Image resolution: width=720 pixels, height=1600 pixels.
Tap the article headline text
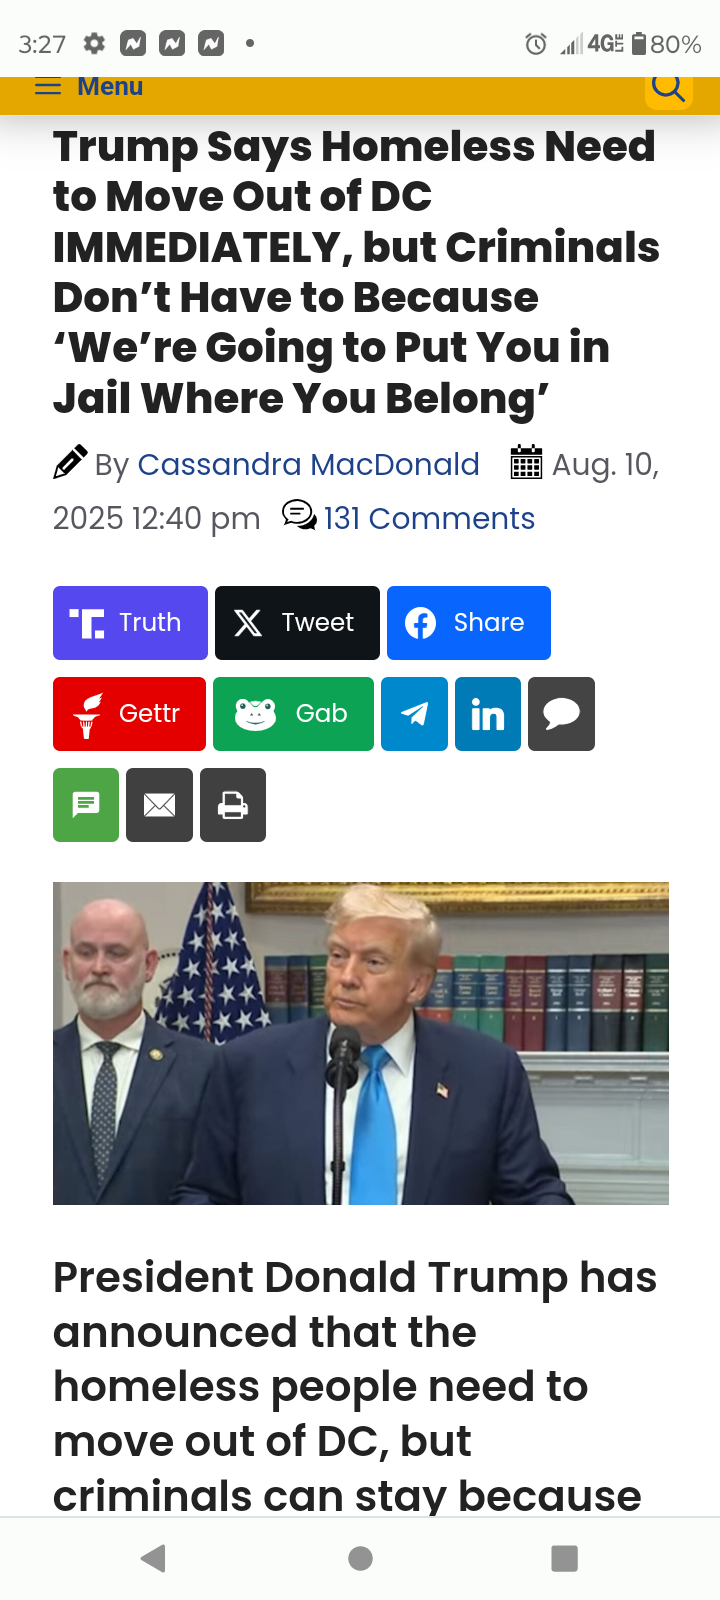[356, 272]
